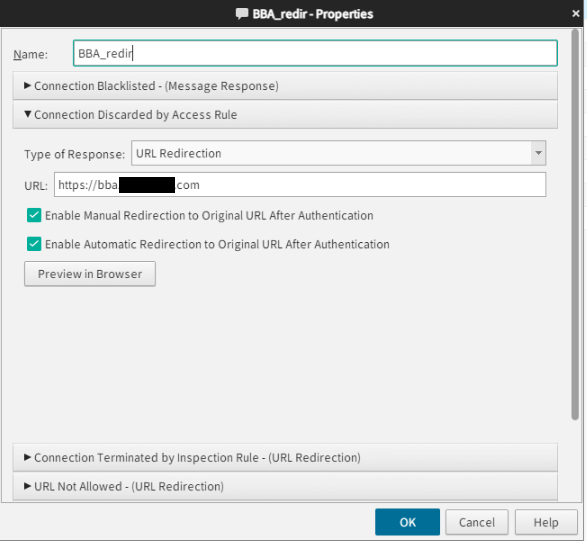The image size is (587, 541).
Task: Click the Type of Response label
Action: pyautogui.click(x=74, y=154)
